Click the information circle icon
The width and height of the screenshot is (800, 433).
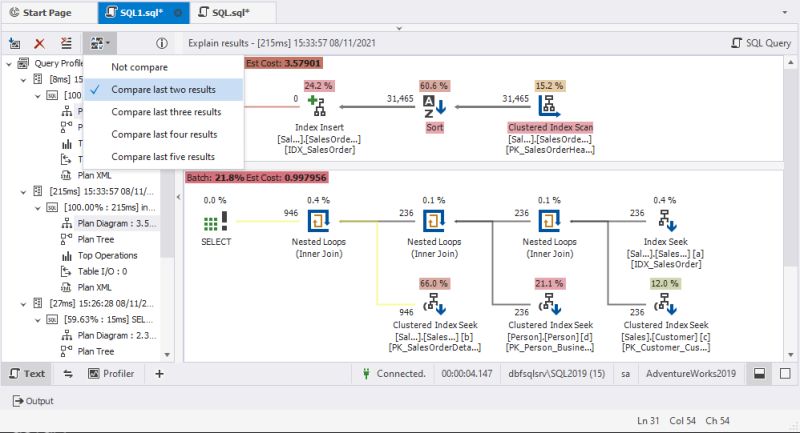[162, 43]
